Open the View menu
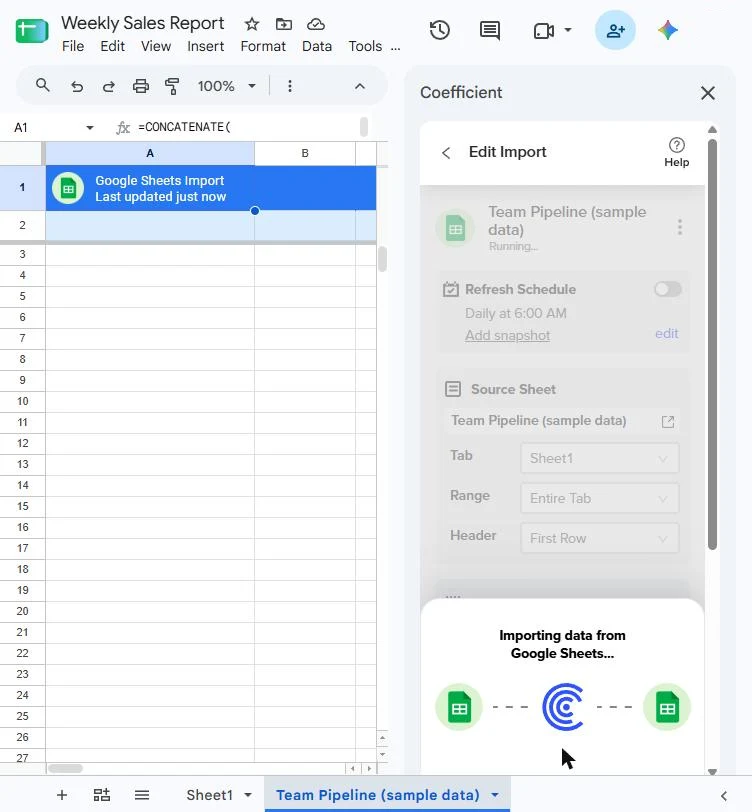Image resolution: width=752 pixels, height=812 pixels. 156,46
